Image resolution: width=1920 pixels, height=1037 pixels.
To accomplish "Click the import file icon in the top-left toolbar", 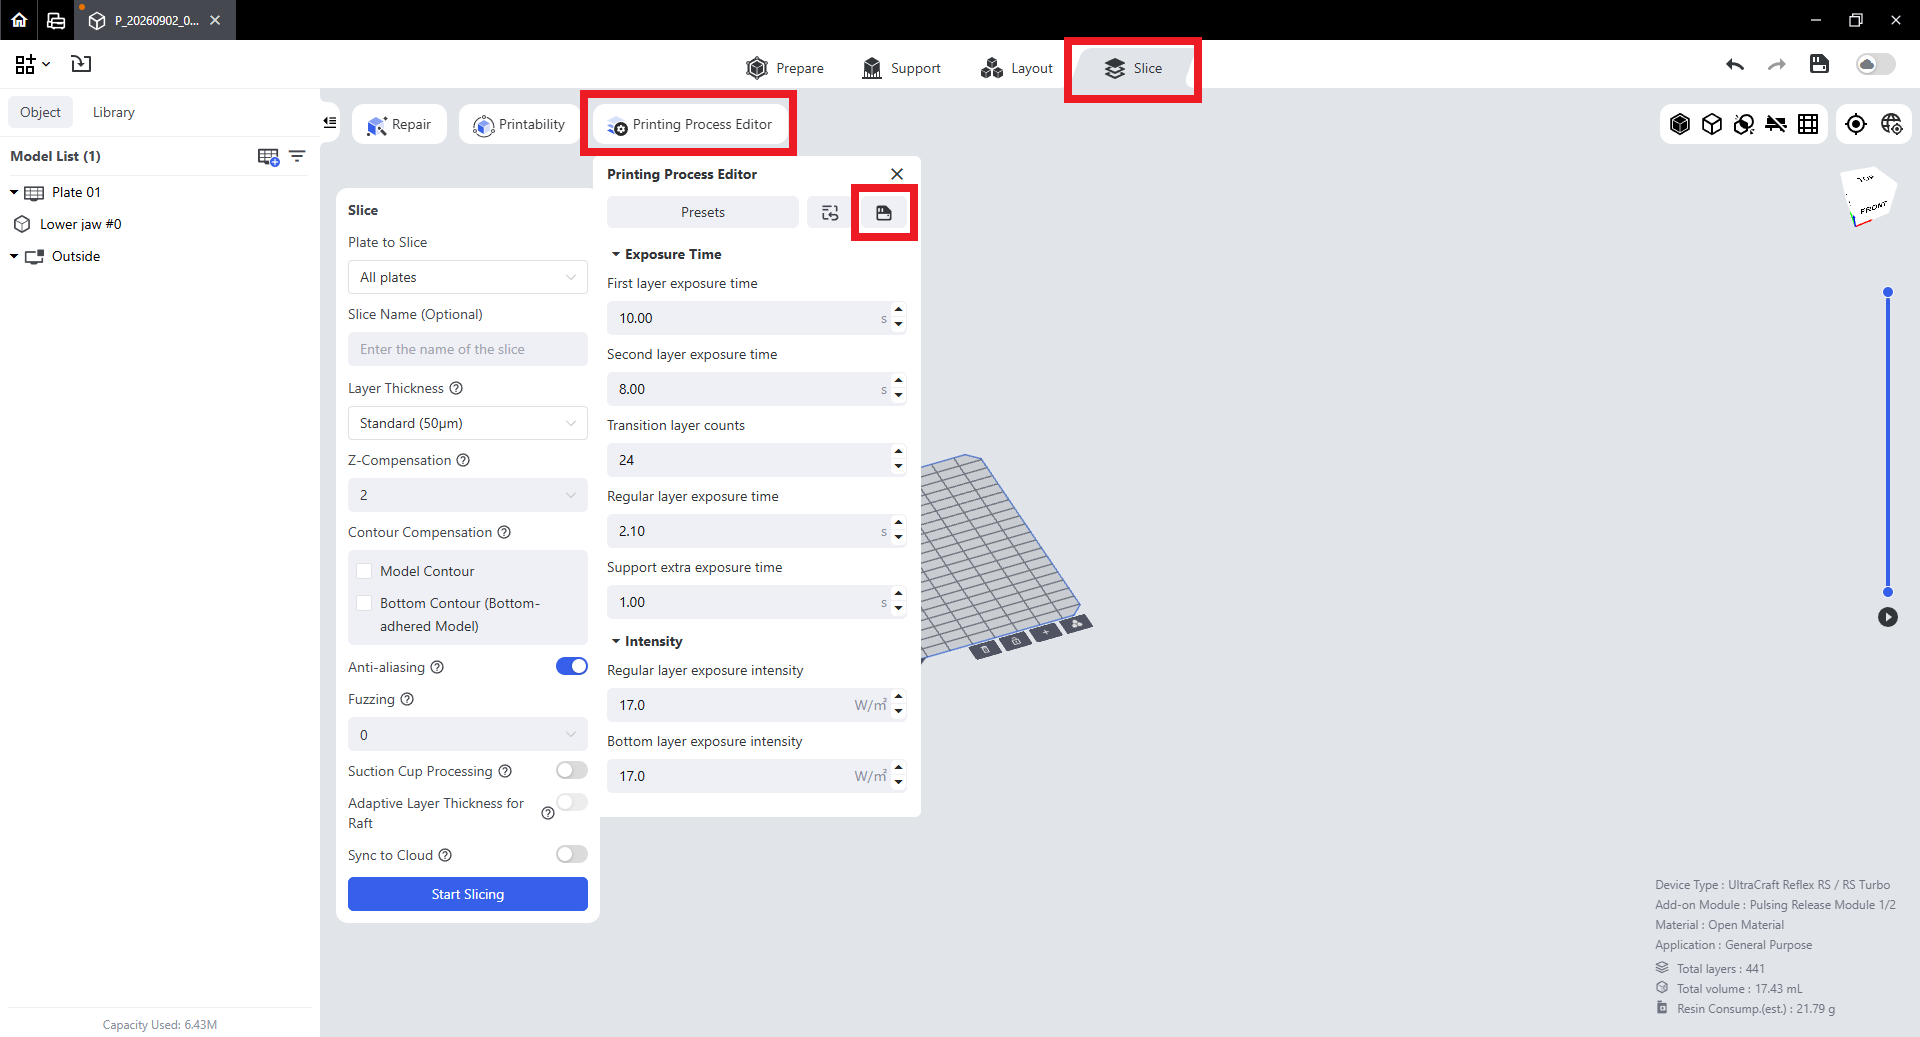I will coord(81,64).
